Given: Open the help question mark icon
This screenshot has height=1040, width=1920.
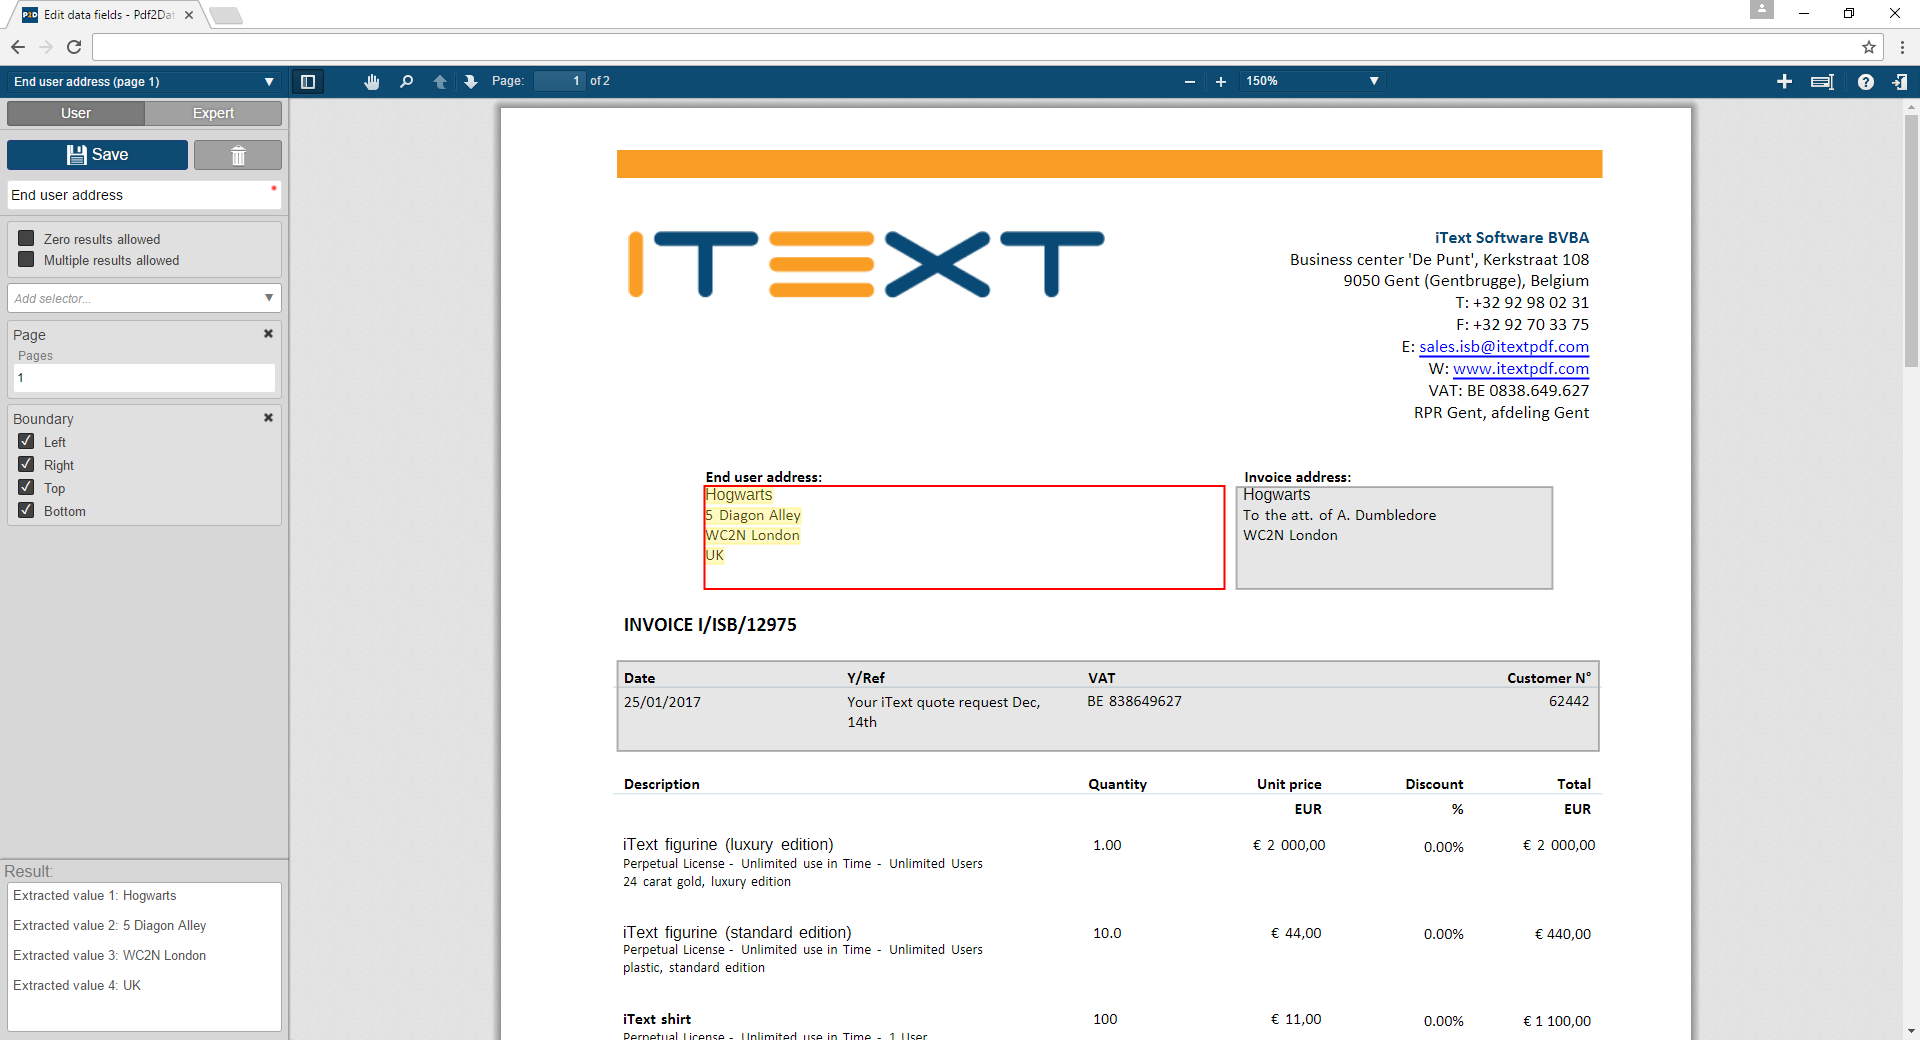Looking at the screenshot, I should point(1865,82).
